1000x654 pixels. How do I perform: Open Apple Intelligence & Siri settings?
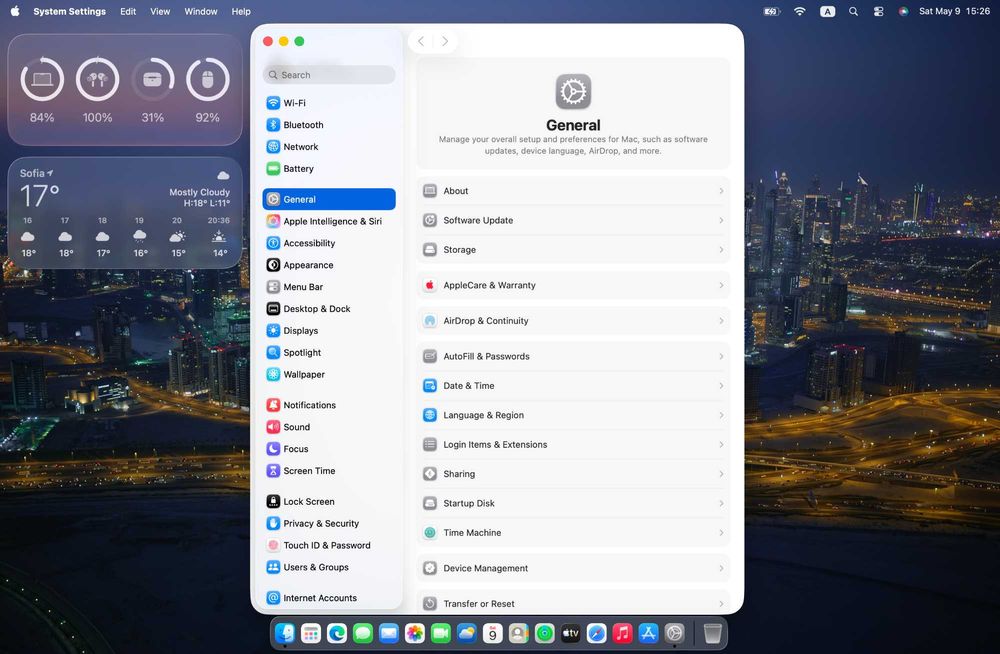tap(328, 221)
